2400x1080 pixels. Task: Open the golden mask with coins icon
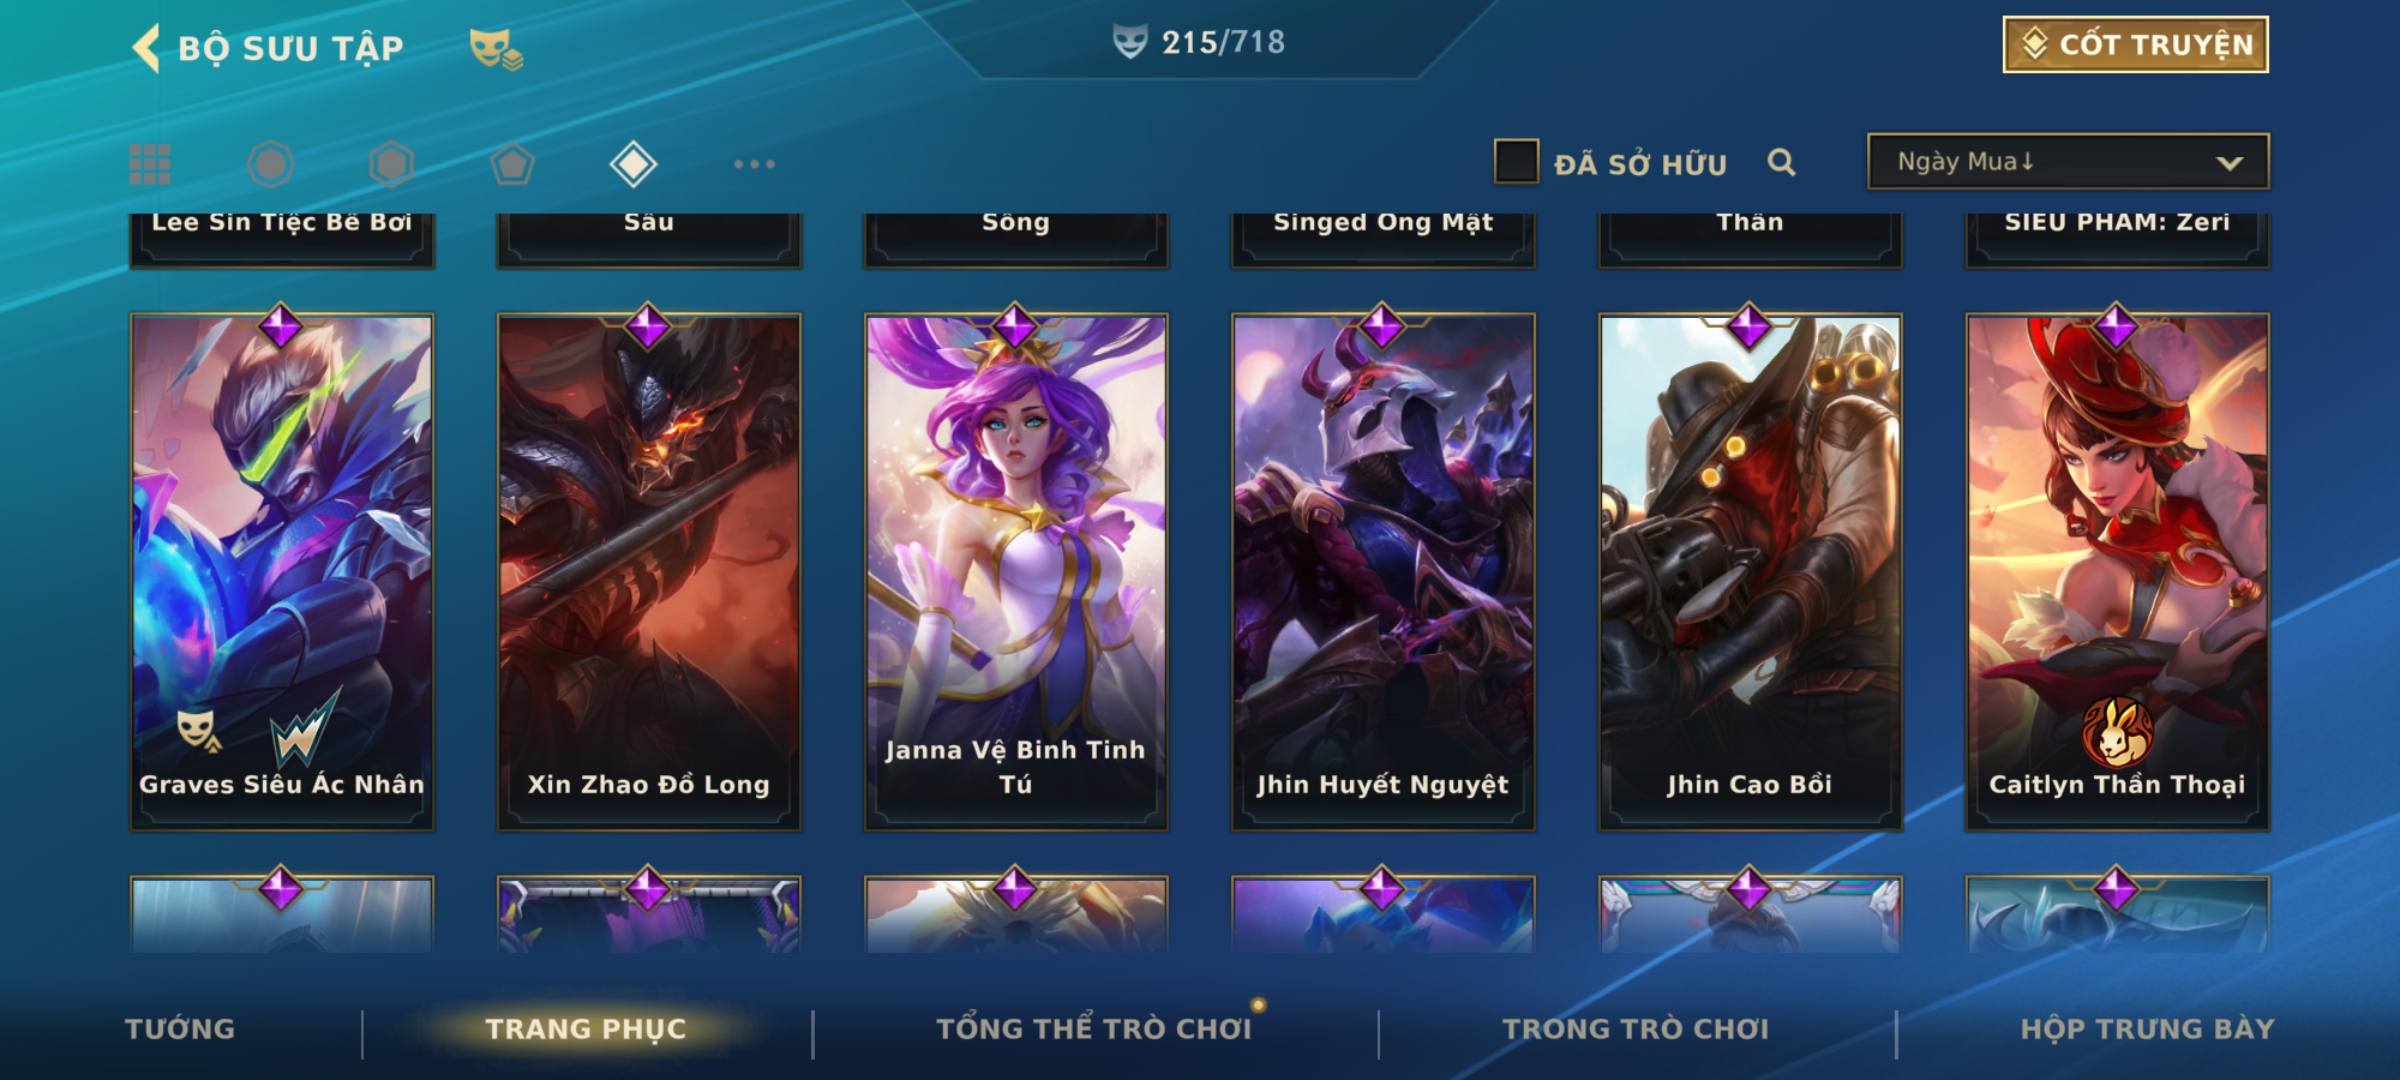pyautogui.click(x=496, y=49)
